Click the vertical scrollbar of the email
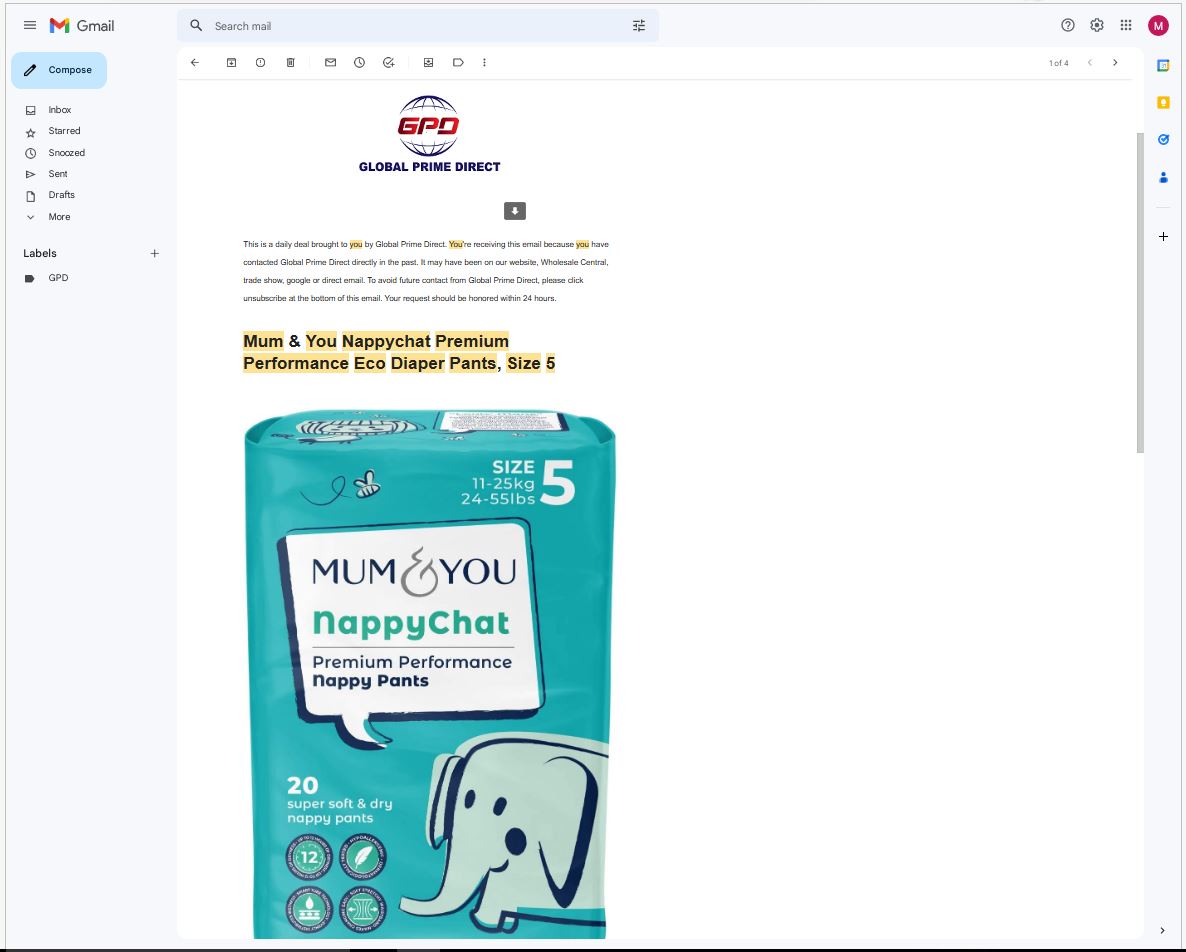Screen dimensions: 1186x952 coord(1139,293)
